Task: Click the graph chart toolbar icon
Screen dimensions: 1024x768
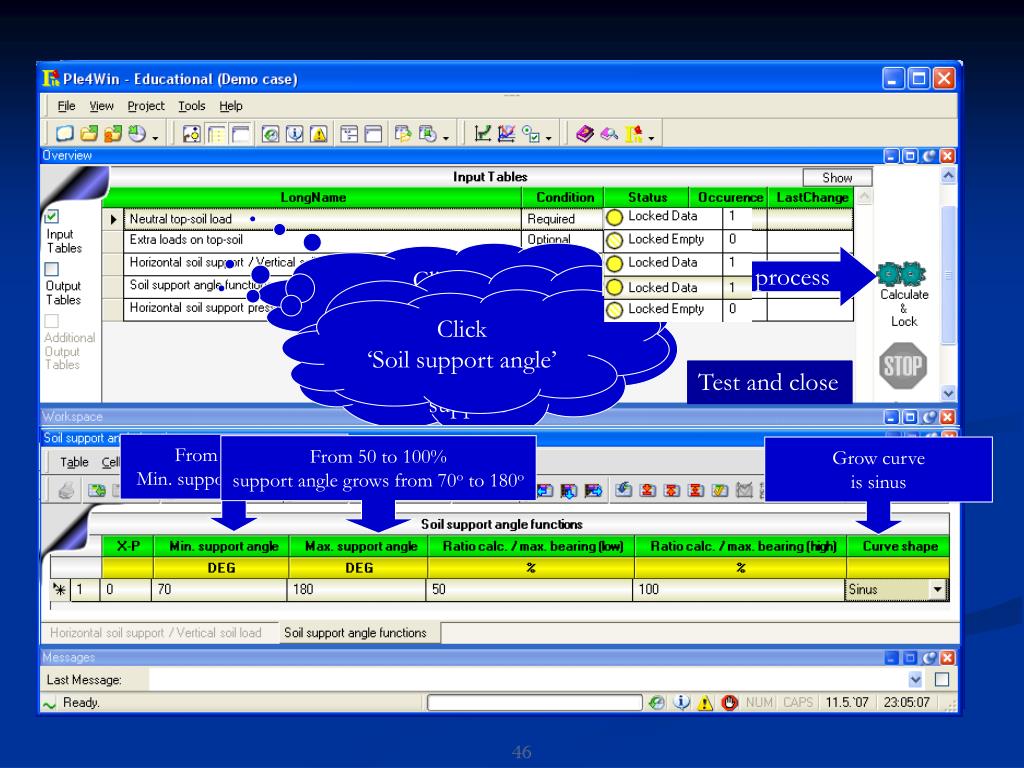Action: click(483, 133)
